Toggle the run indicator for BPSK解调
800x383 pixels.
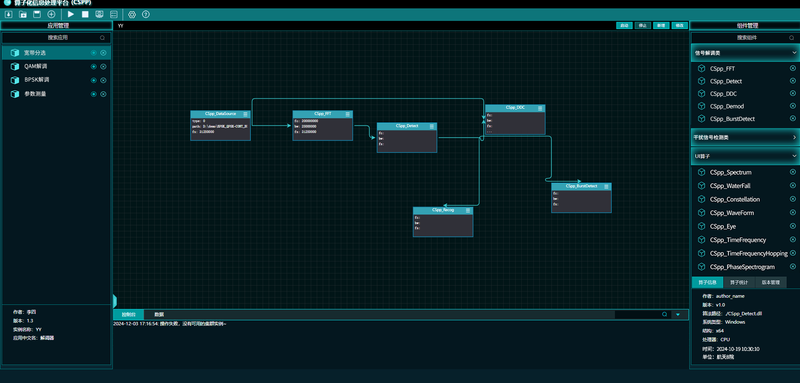click(93, 80)
